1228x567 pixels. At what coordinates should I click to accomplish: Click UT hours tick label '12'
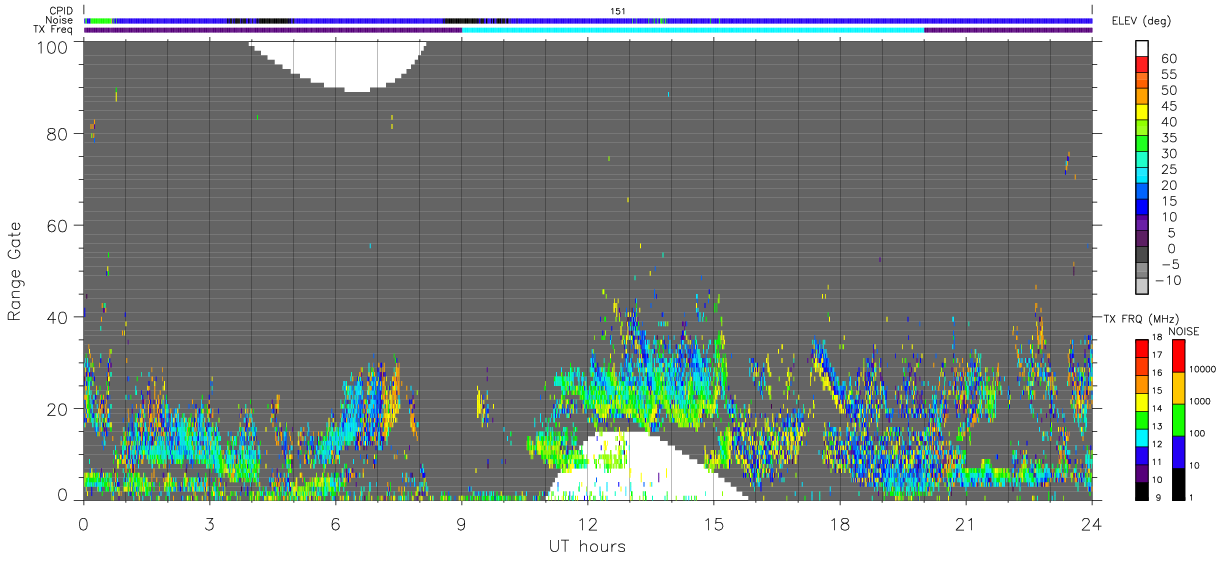tap(587, 524)
